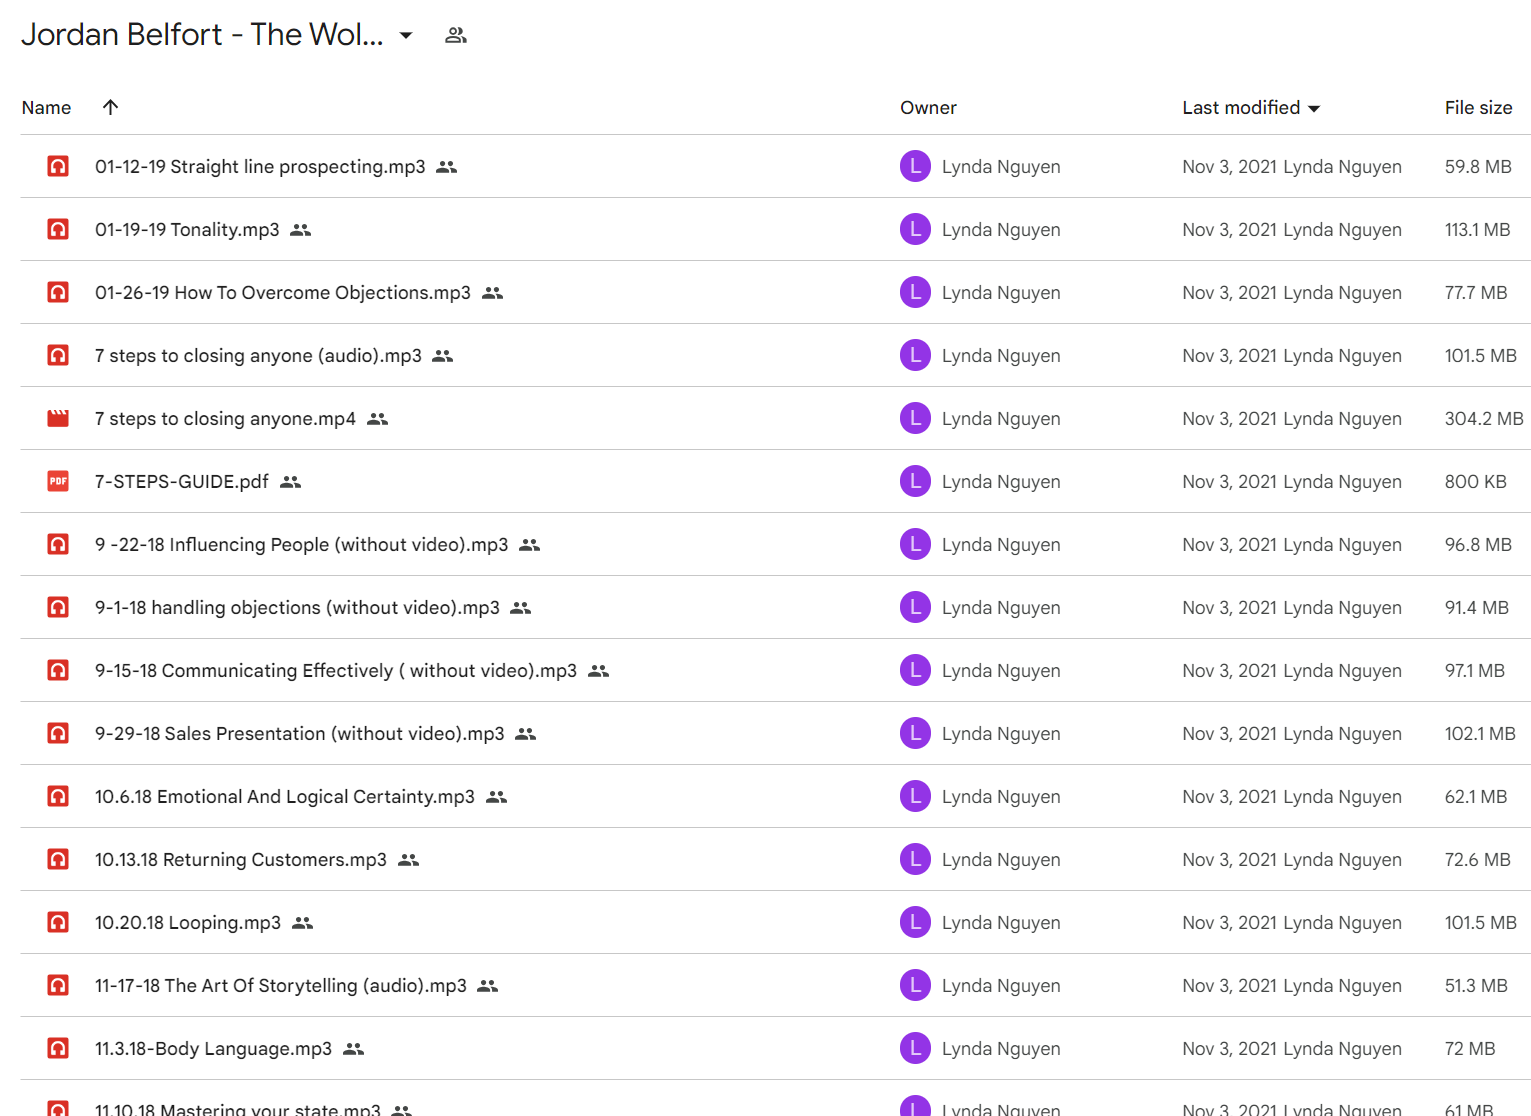Screen dimensions: 1531x1116
Task: Click modified date in 7 steps closing anyone.mp4 row
Action: click(x=1292, y=418)
